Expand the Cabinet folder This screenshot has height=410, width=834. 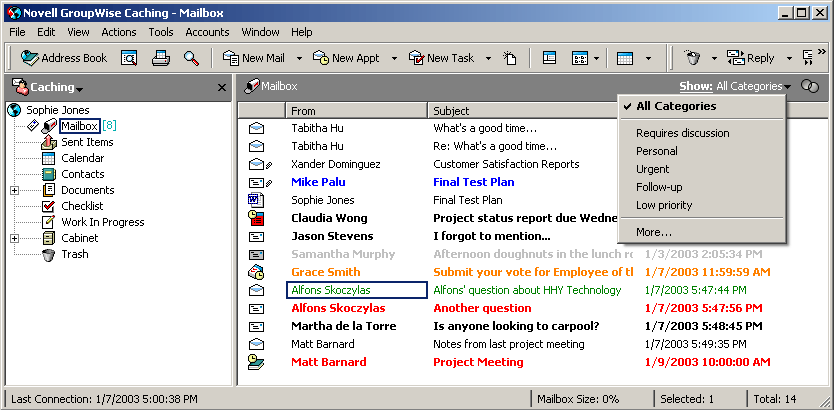click(x=14, y=238)
